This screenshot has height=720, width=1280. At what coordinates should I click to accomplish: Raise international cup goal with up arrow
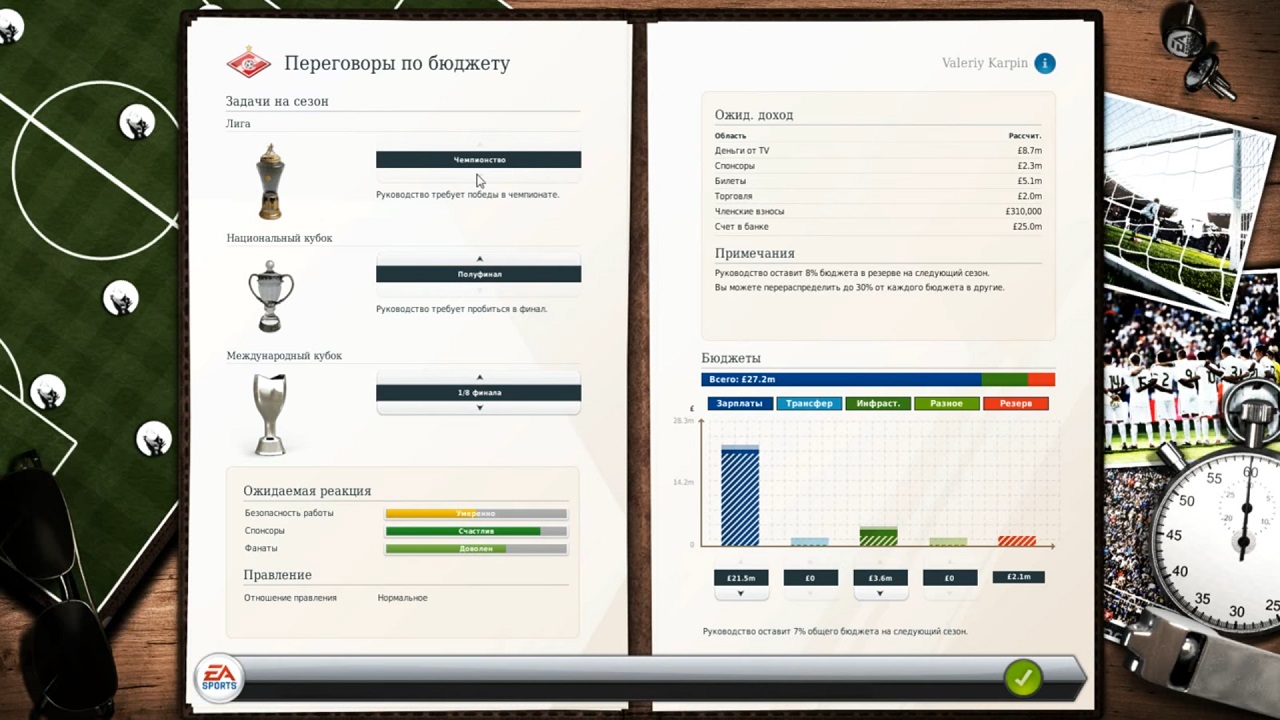(x=479, y=377)
